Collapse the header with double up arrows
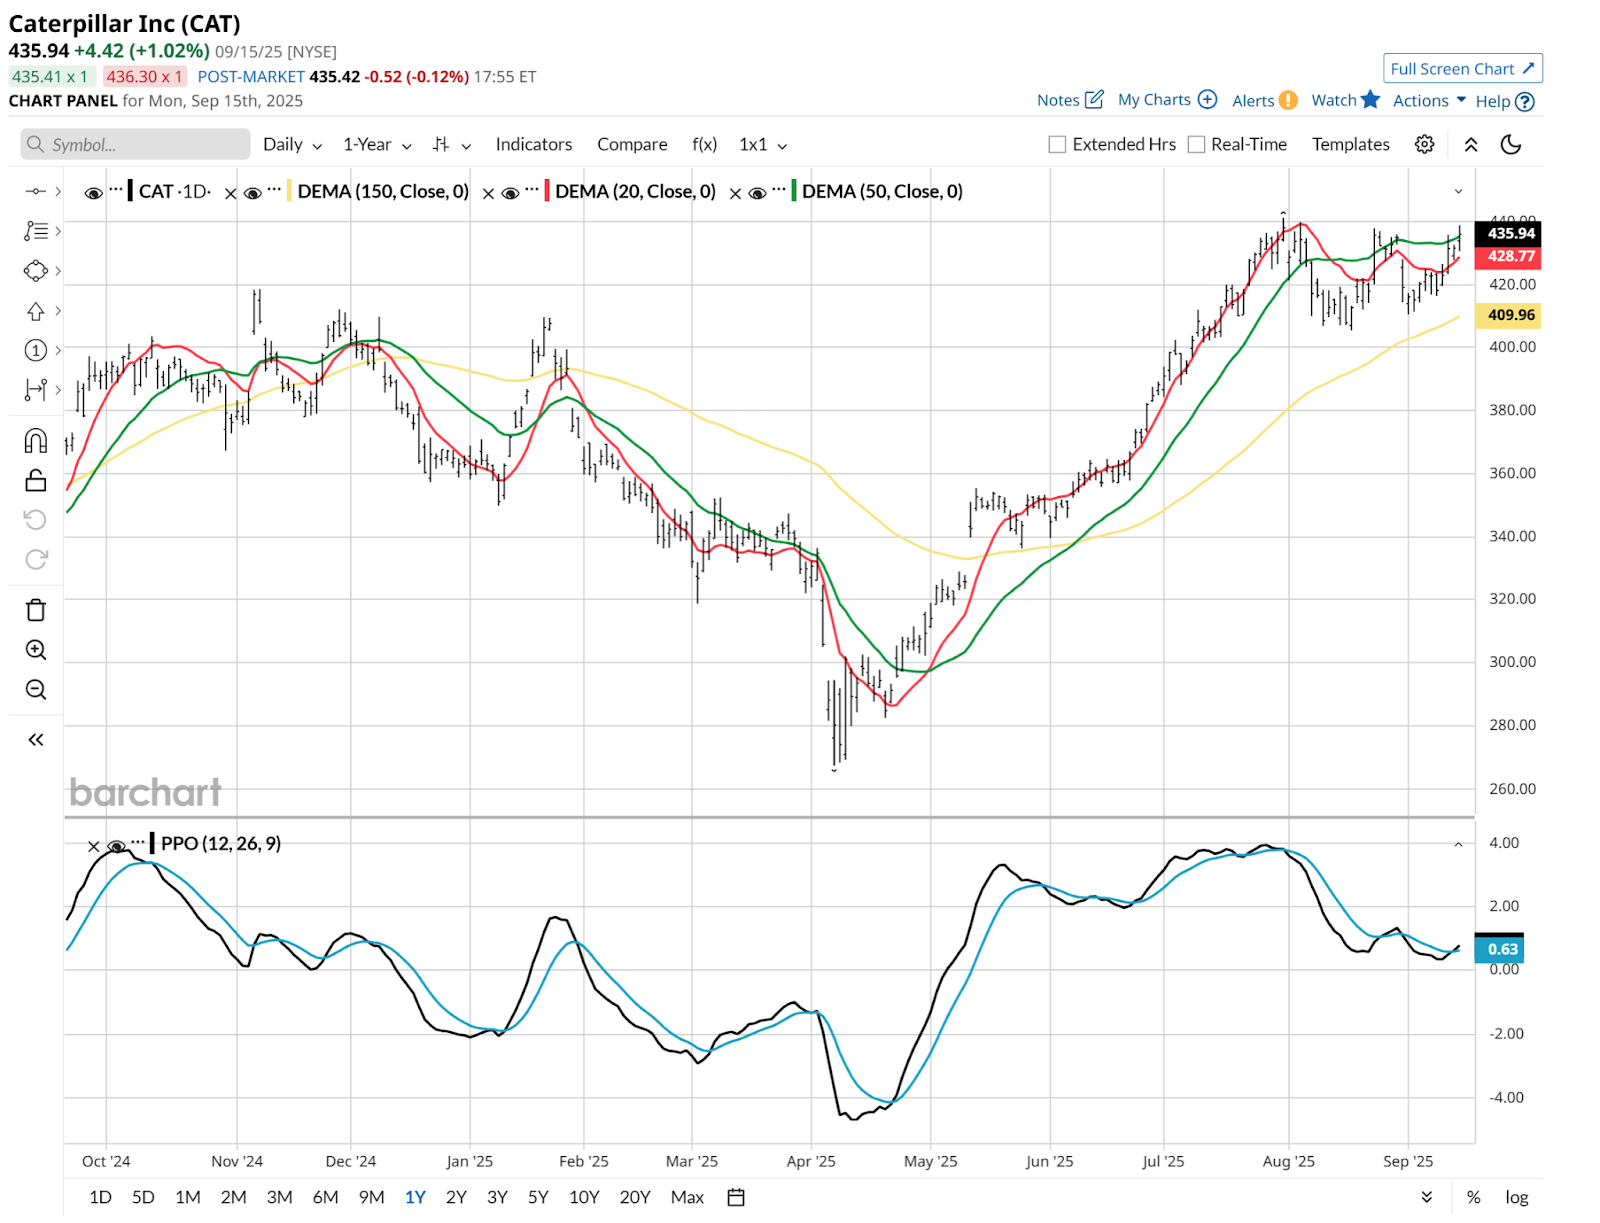 pos(1471,144)
